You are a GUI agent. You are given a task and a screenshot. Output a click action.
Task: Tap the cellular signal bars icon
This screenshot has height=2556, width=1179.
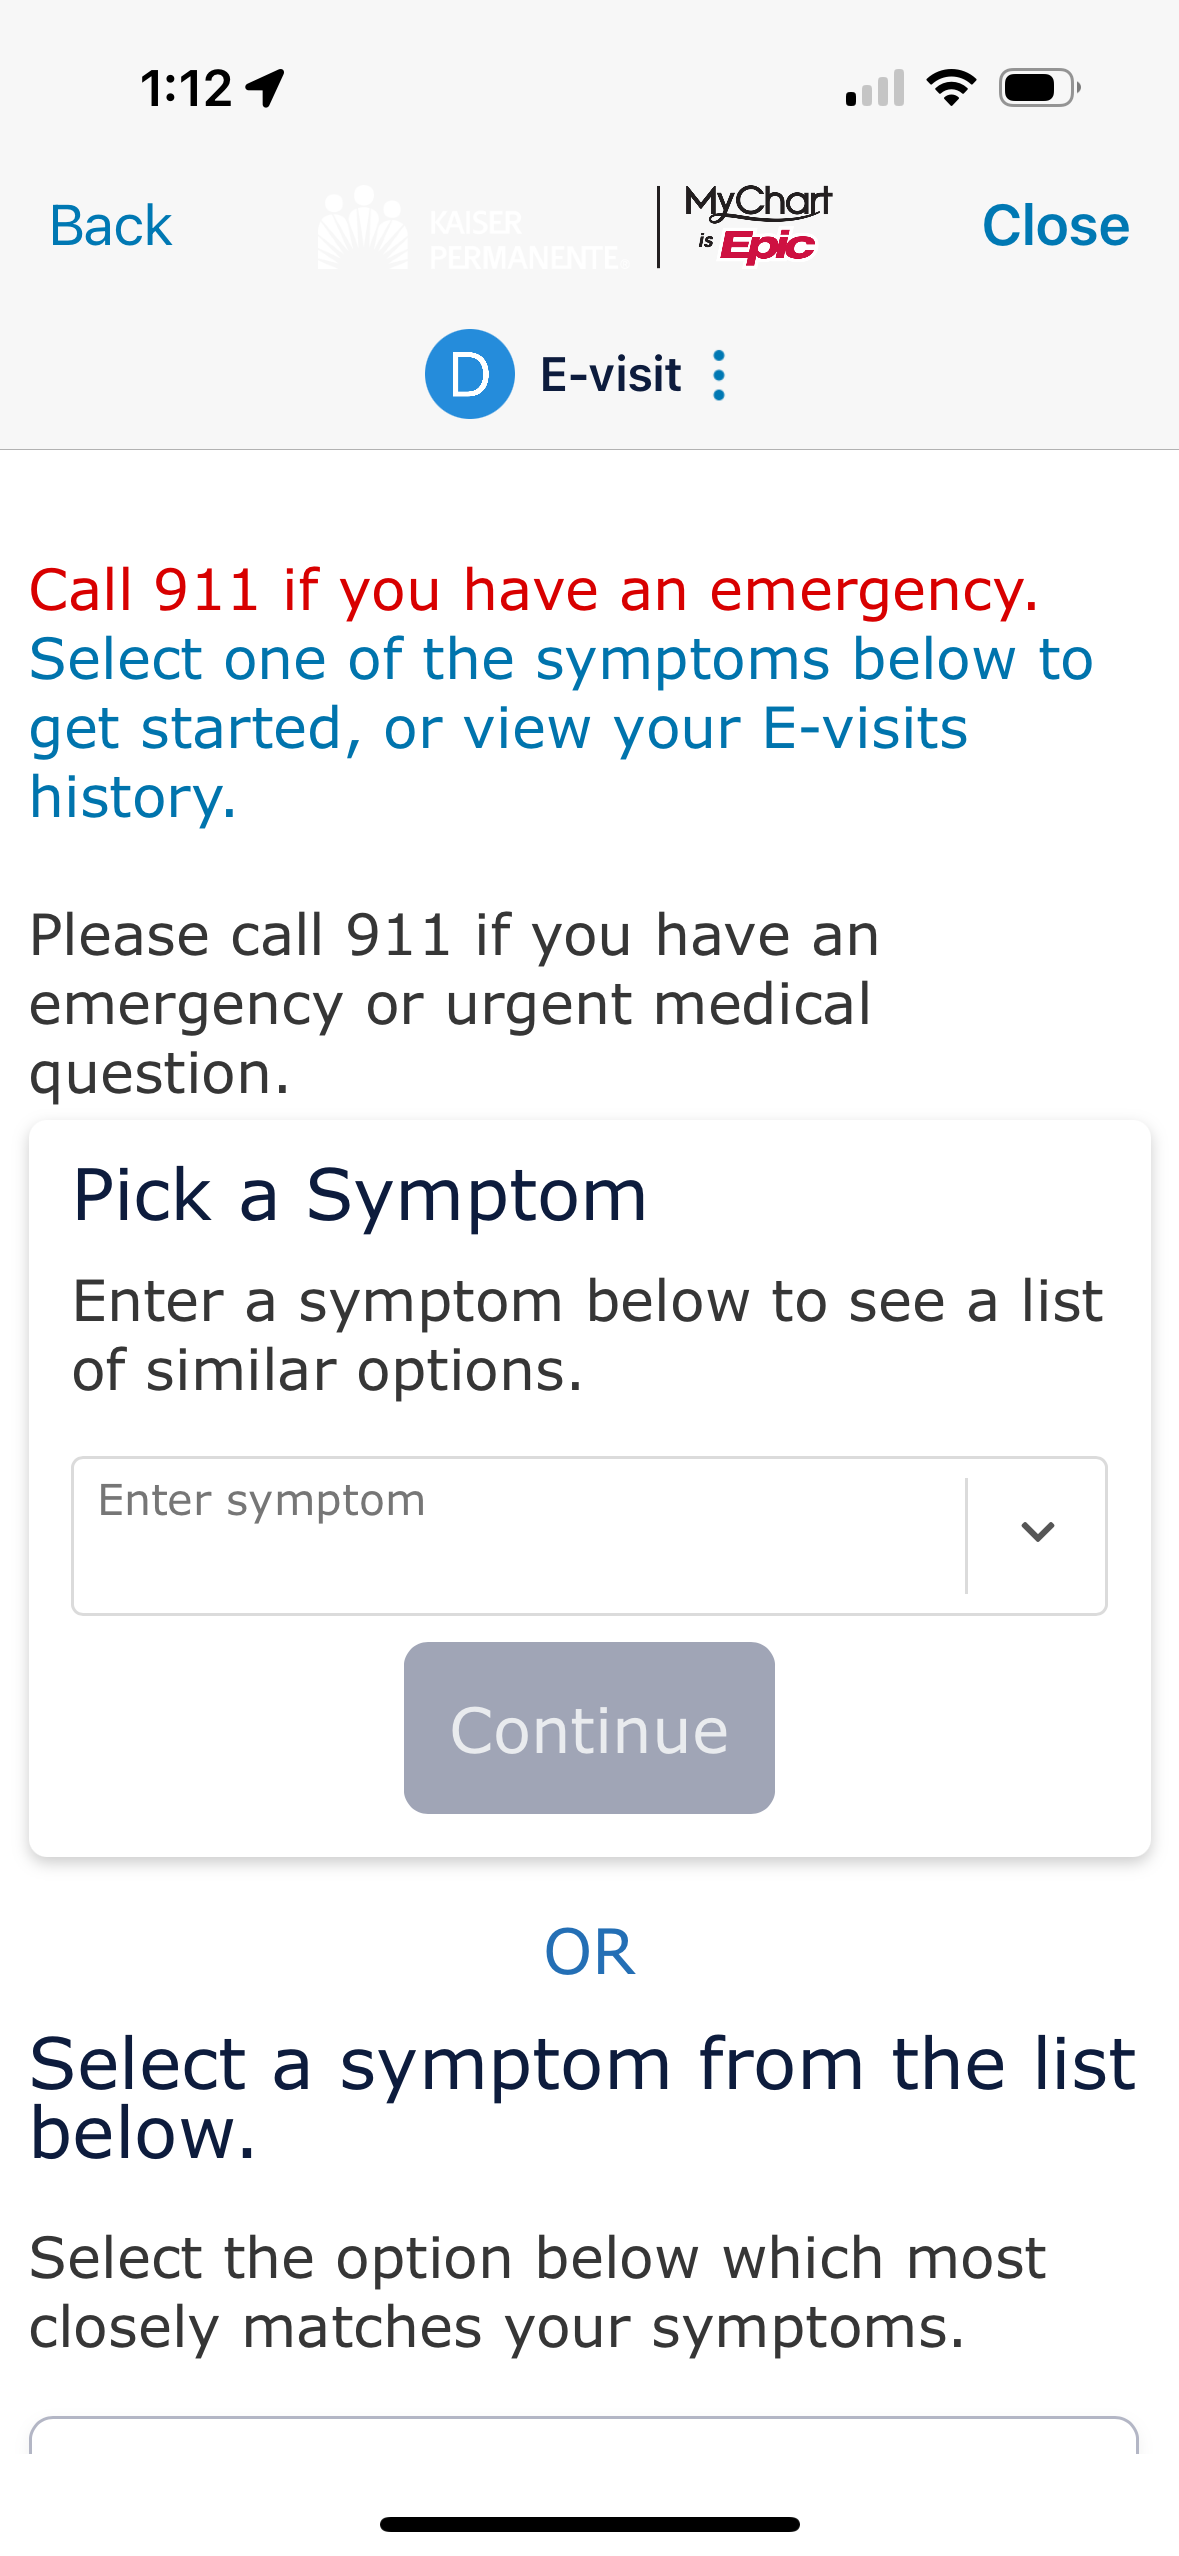click(875, 88)
